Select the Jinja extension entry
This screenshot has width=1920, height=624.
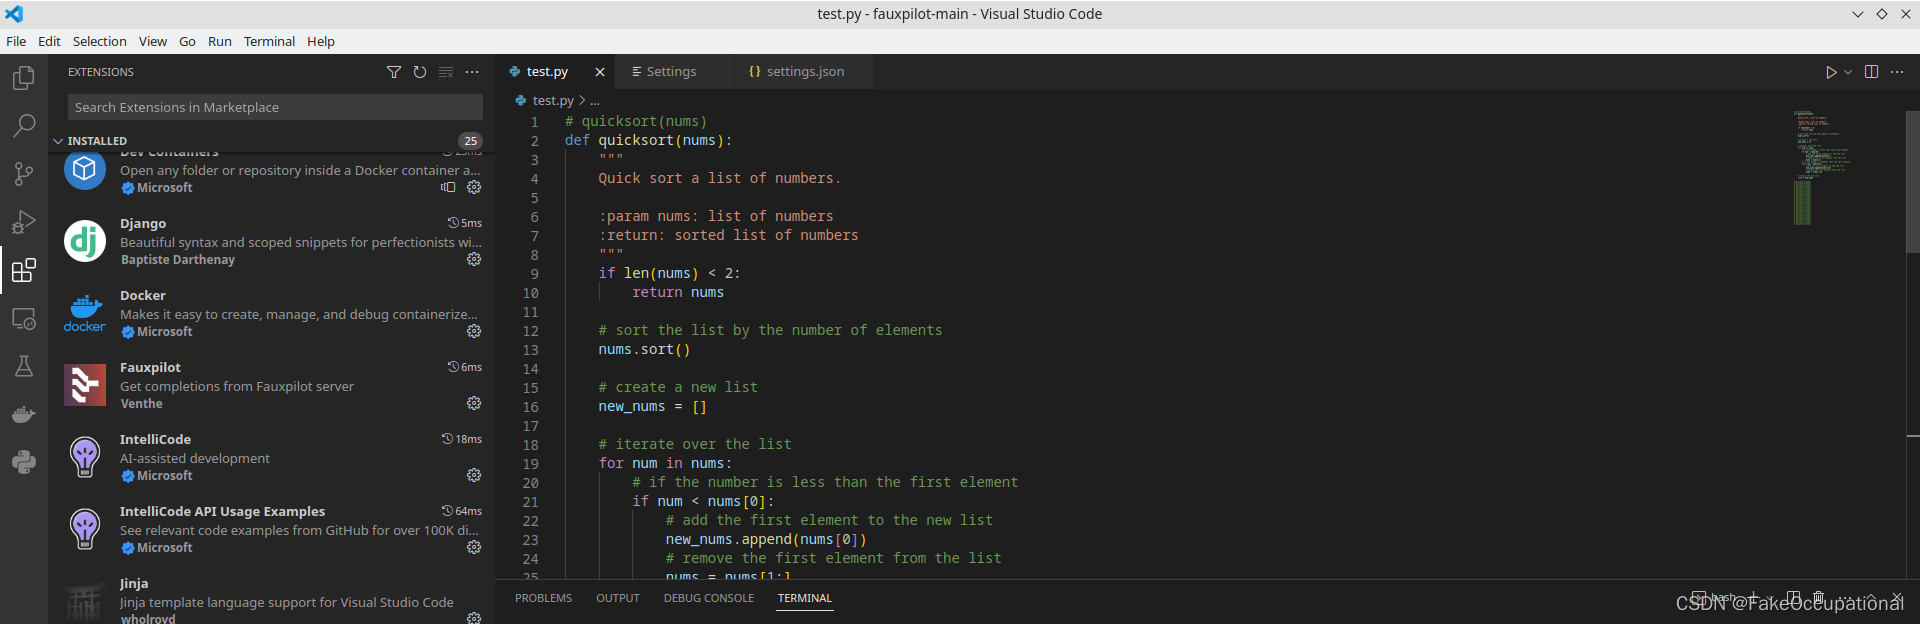coord(272,595)
